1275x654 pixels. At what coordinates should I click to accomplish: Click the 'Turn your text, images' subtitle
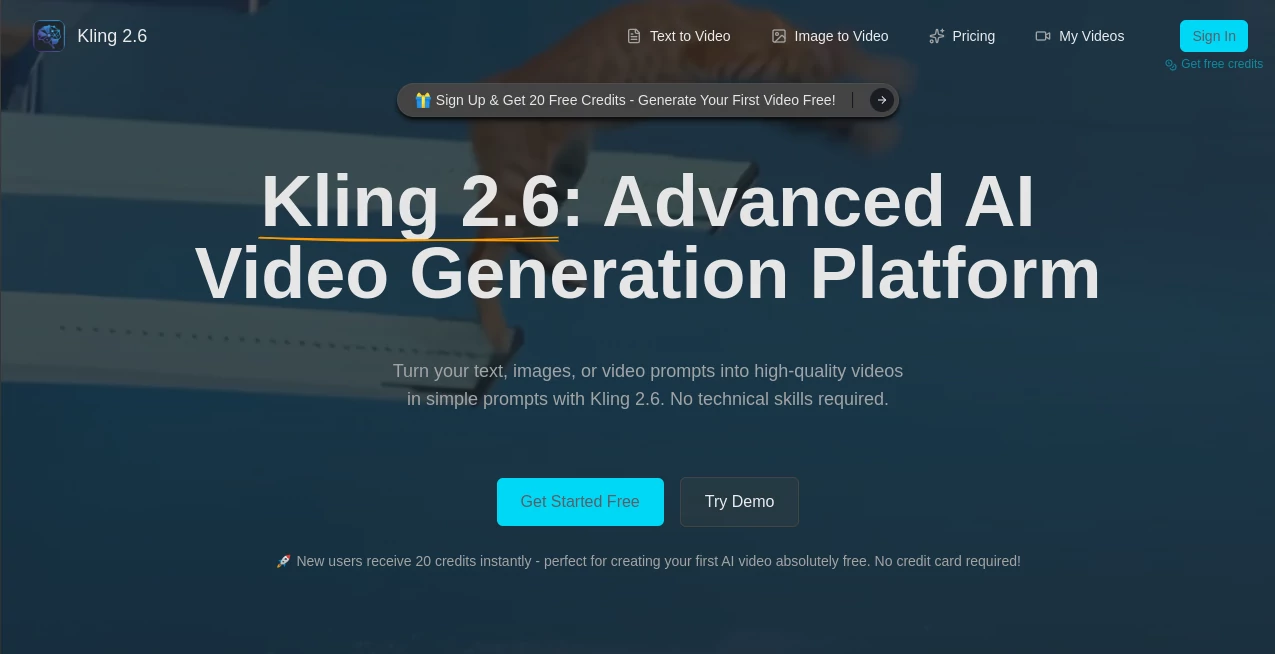click(x=648, y=385)
